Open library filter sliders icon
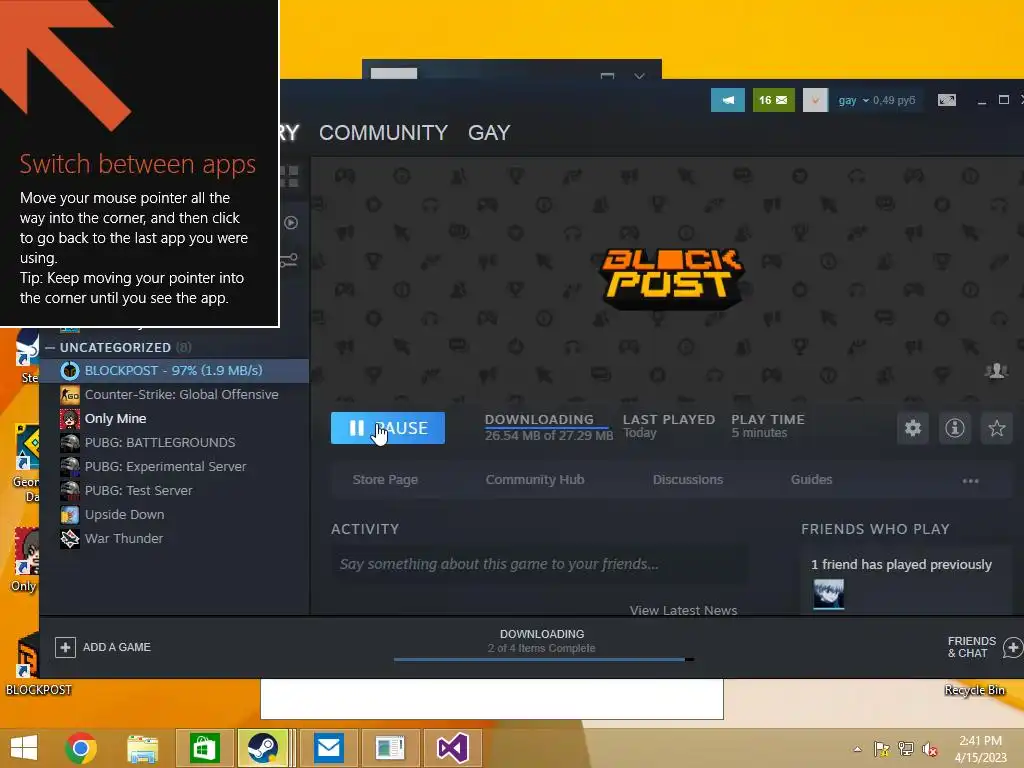This screenshot has width=1024, height=768. (289, 261)
